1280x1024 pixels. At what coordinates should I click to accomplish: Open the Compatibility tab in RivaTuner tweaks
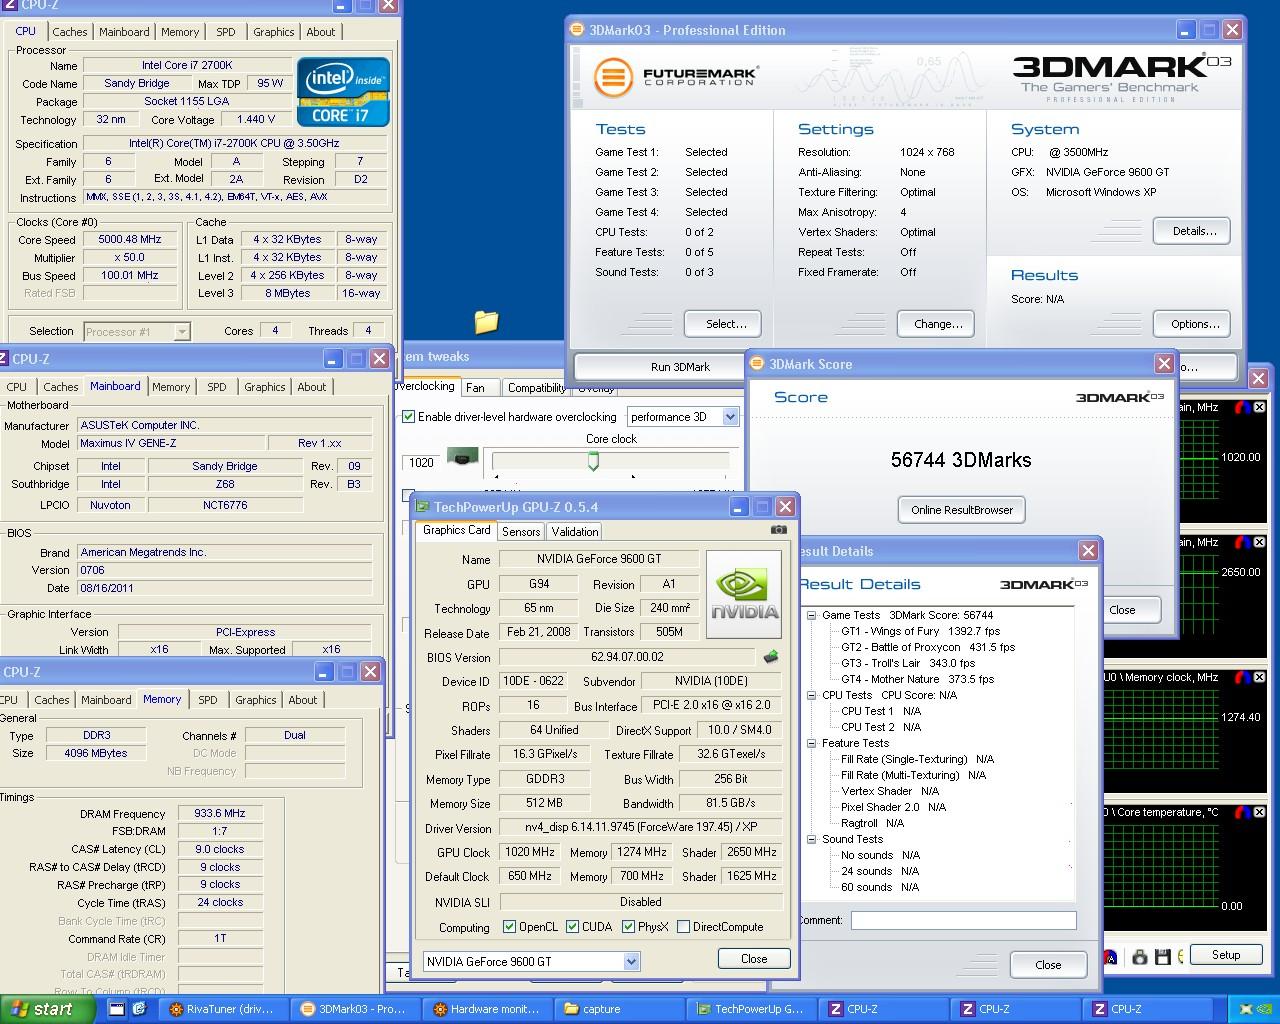(x=536, y=388)
